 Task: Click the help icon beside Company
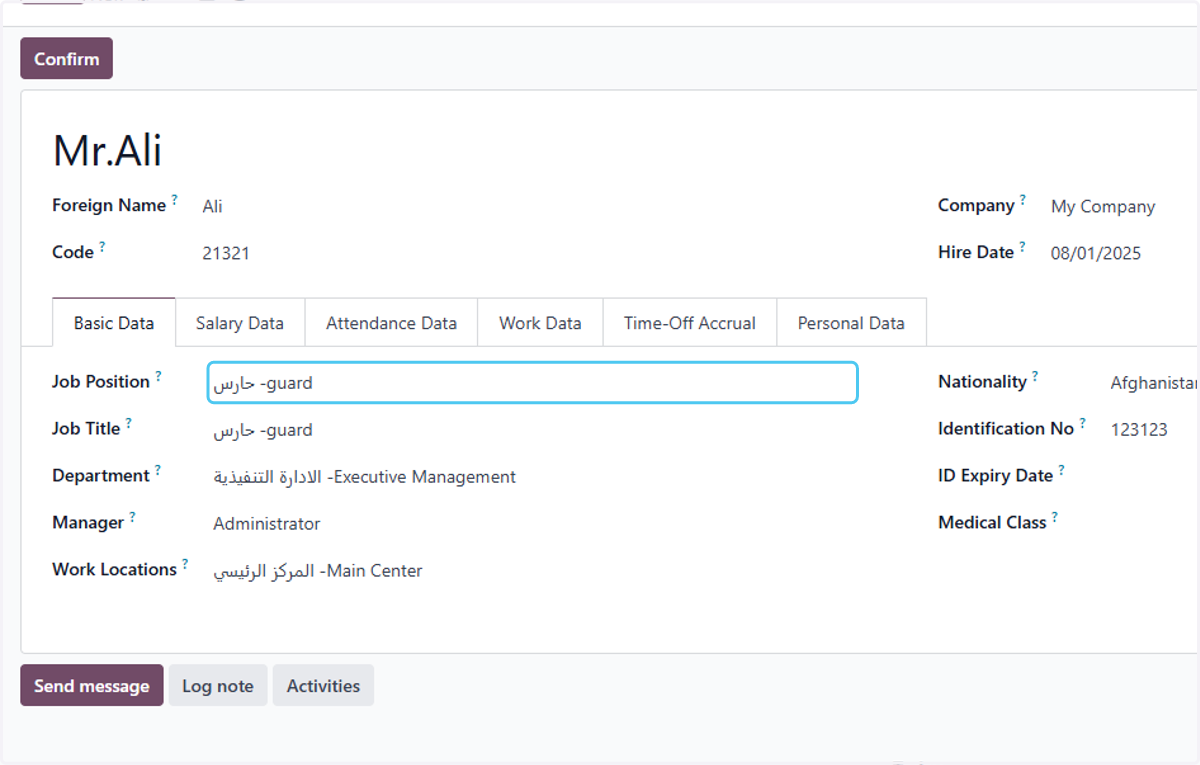[1023, 200]
